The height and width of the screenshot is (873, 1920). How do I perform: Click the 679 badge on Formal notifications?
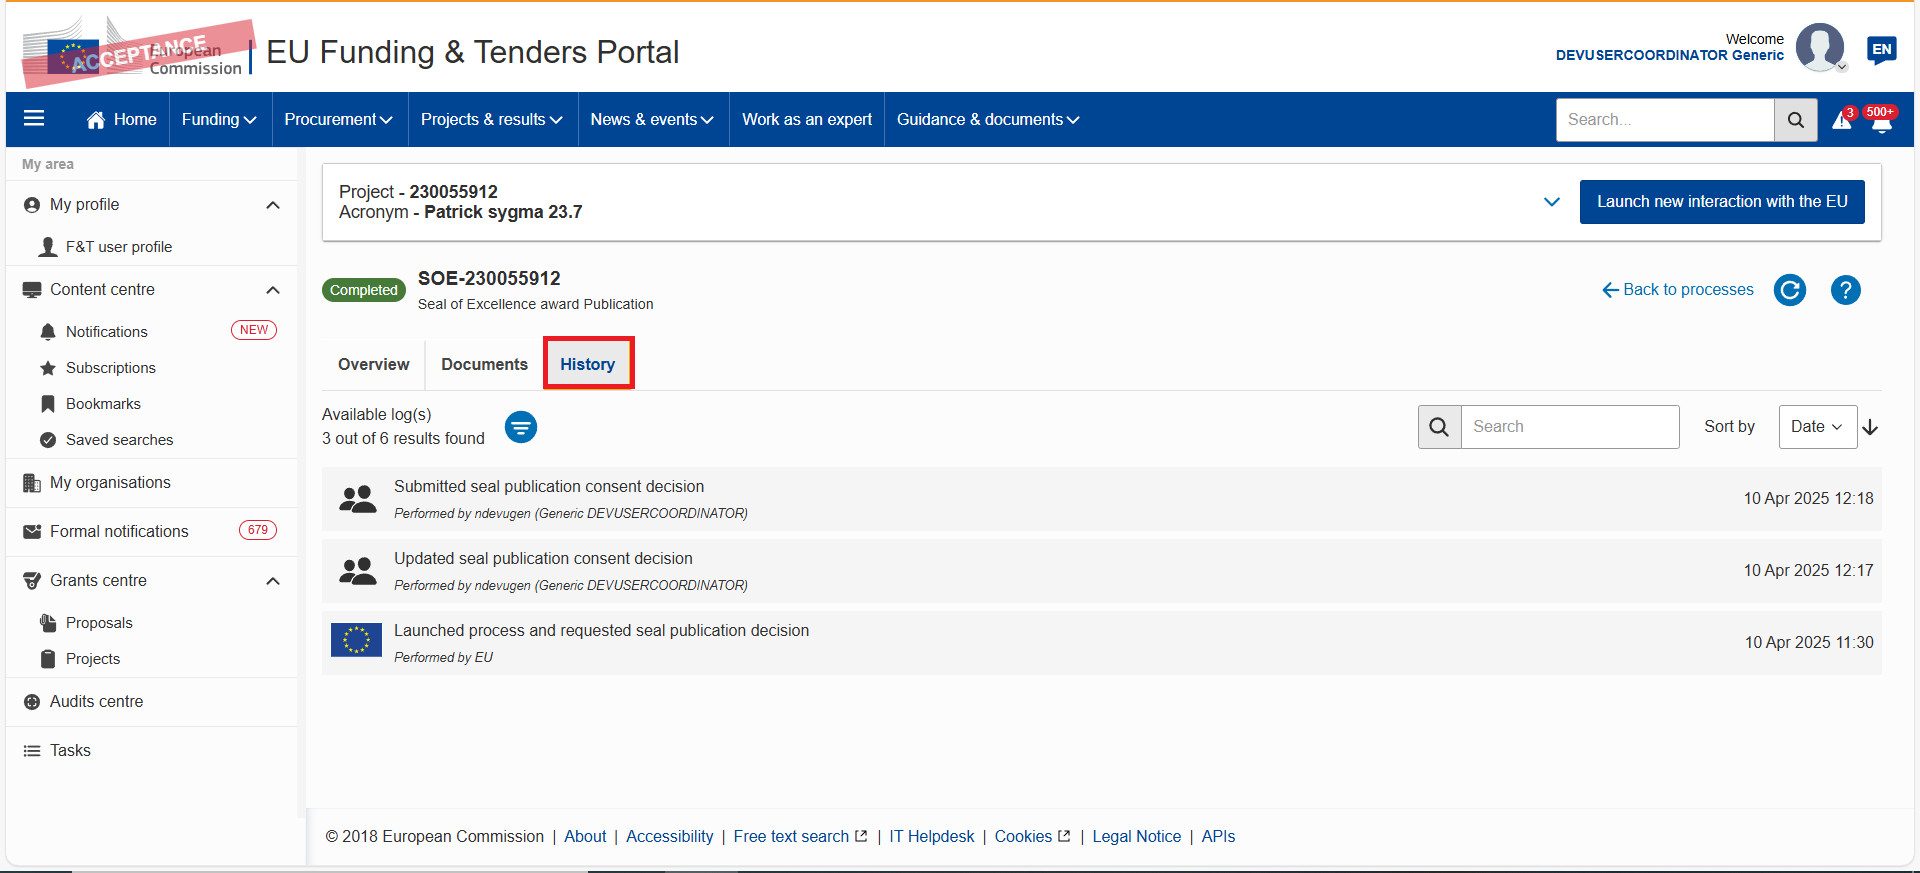[258, 530]
